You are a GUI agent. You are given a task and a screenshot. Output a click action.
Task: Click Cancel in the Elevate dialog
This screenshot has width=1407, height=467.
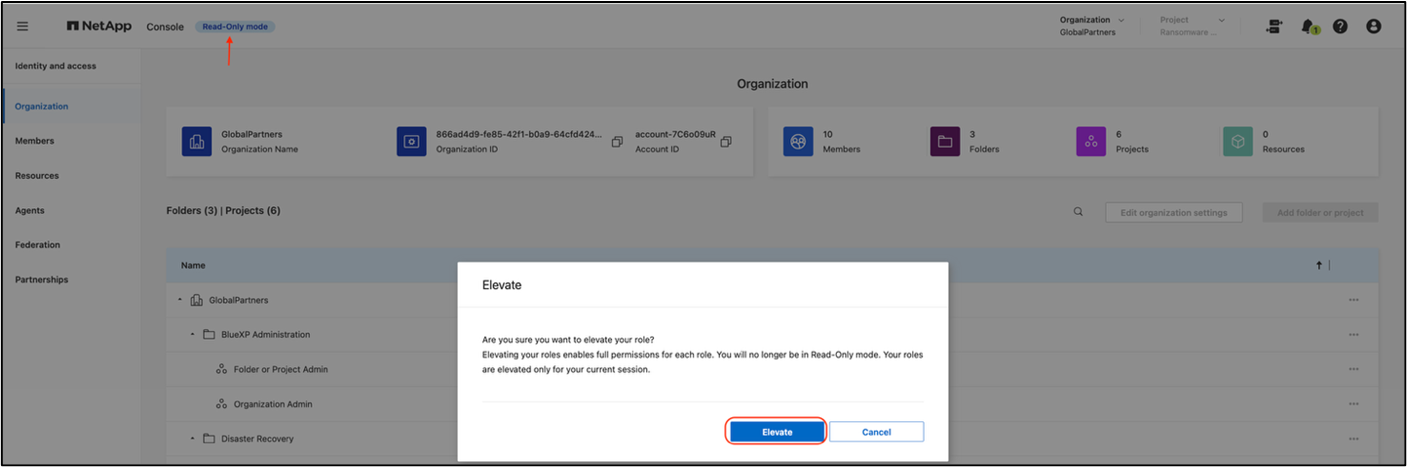876,432
